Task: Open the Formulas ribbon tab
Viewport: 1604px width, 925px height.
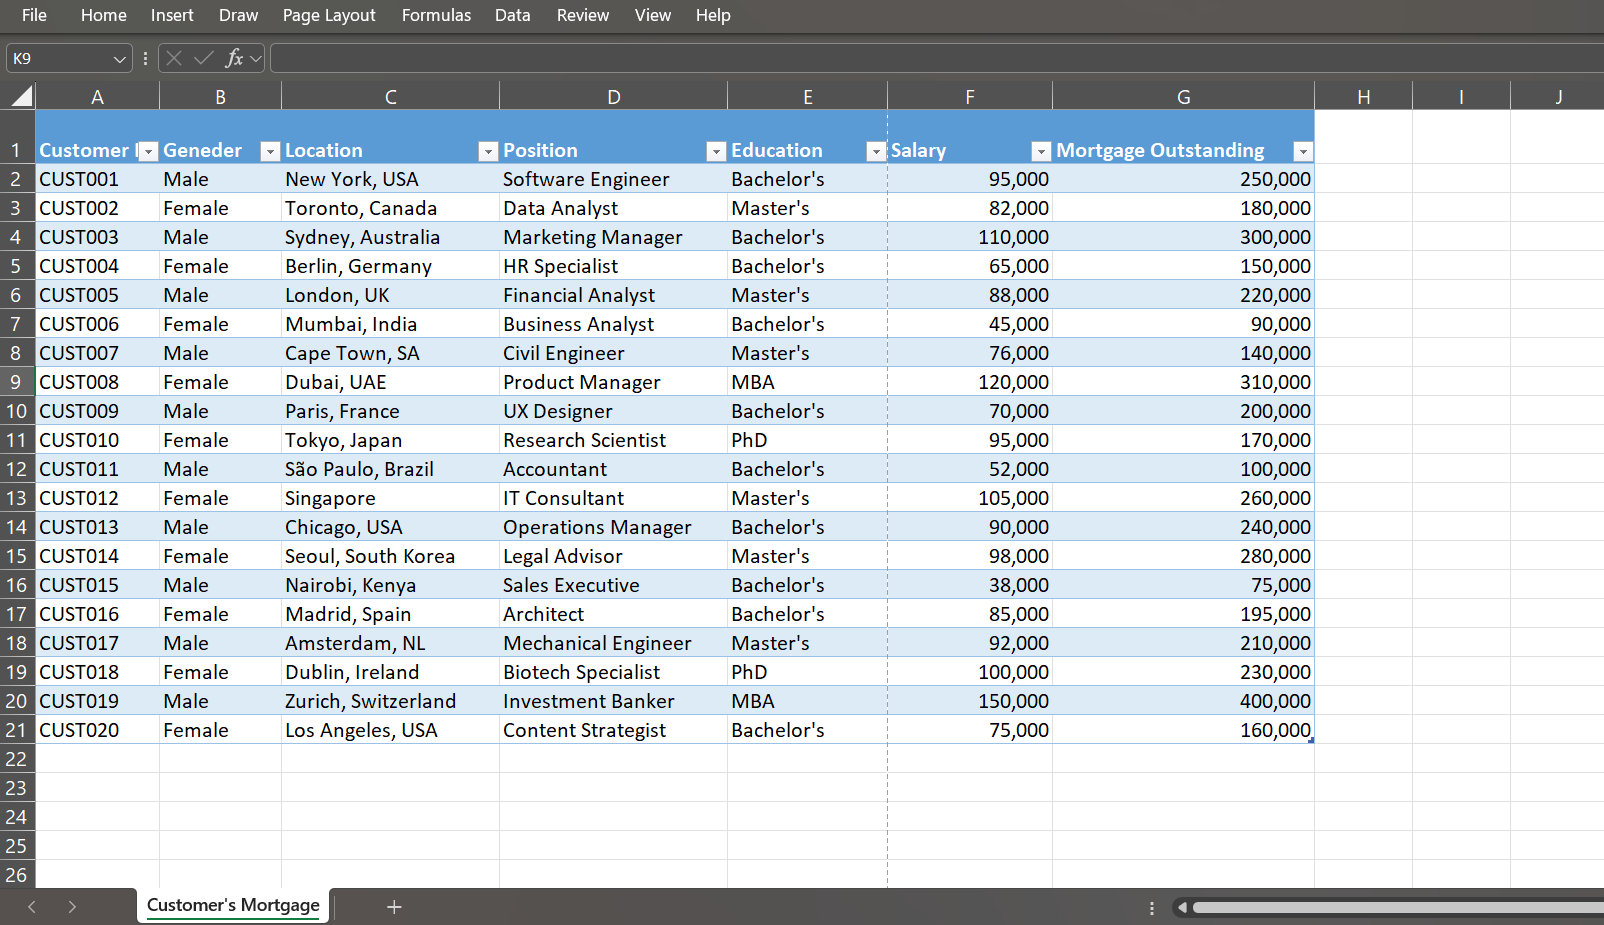Action: (x=436, y=15)
